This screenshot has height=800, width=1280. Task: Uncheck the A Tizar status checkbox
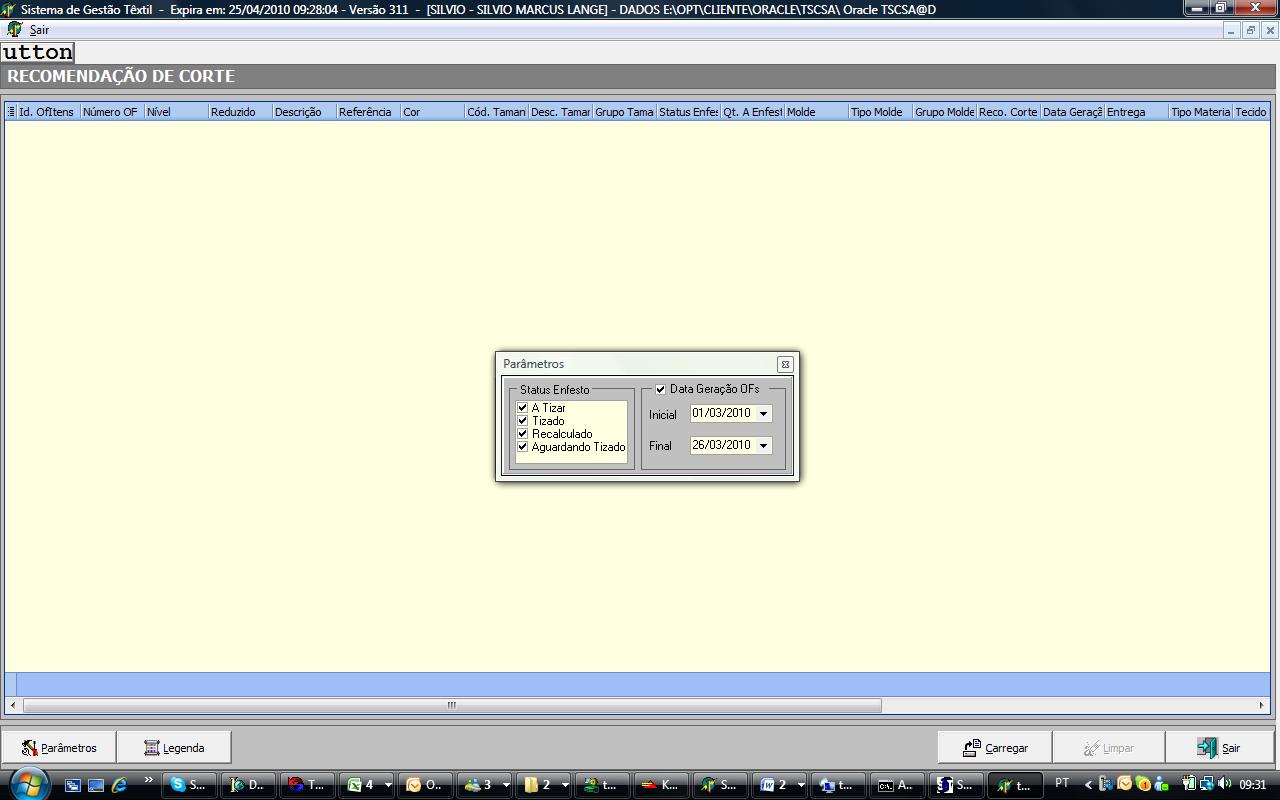(x=522, y=408)
